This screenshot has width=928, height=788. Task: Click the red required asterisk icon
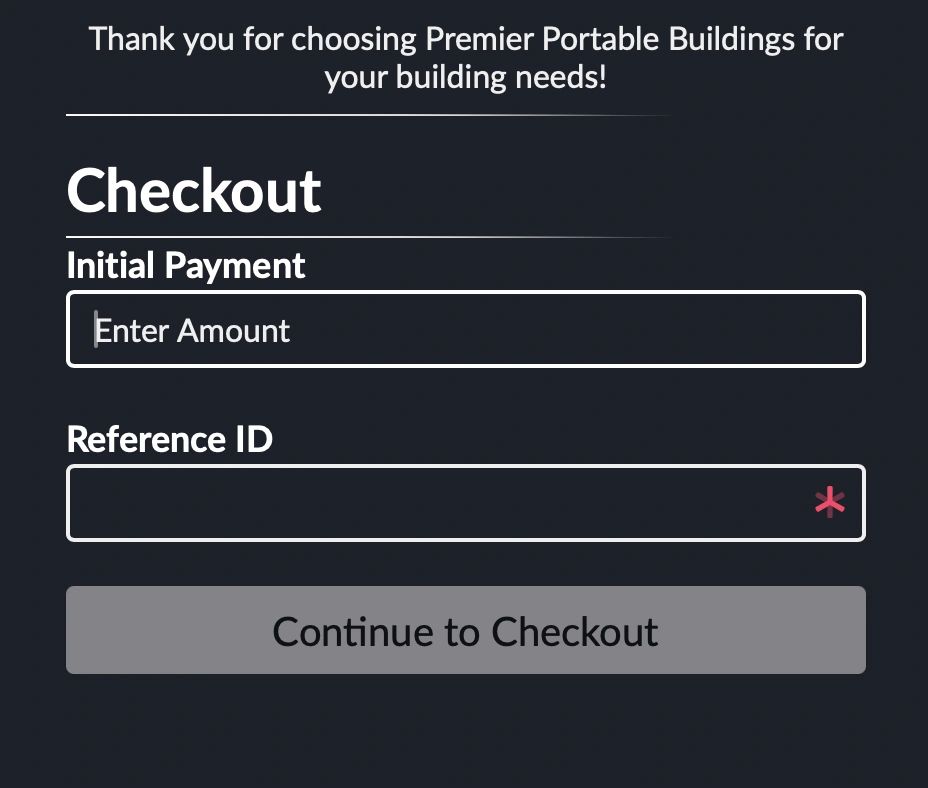tap(829, 503)
